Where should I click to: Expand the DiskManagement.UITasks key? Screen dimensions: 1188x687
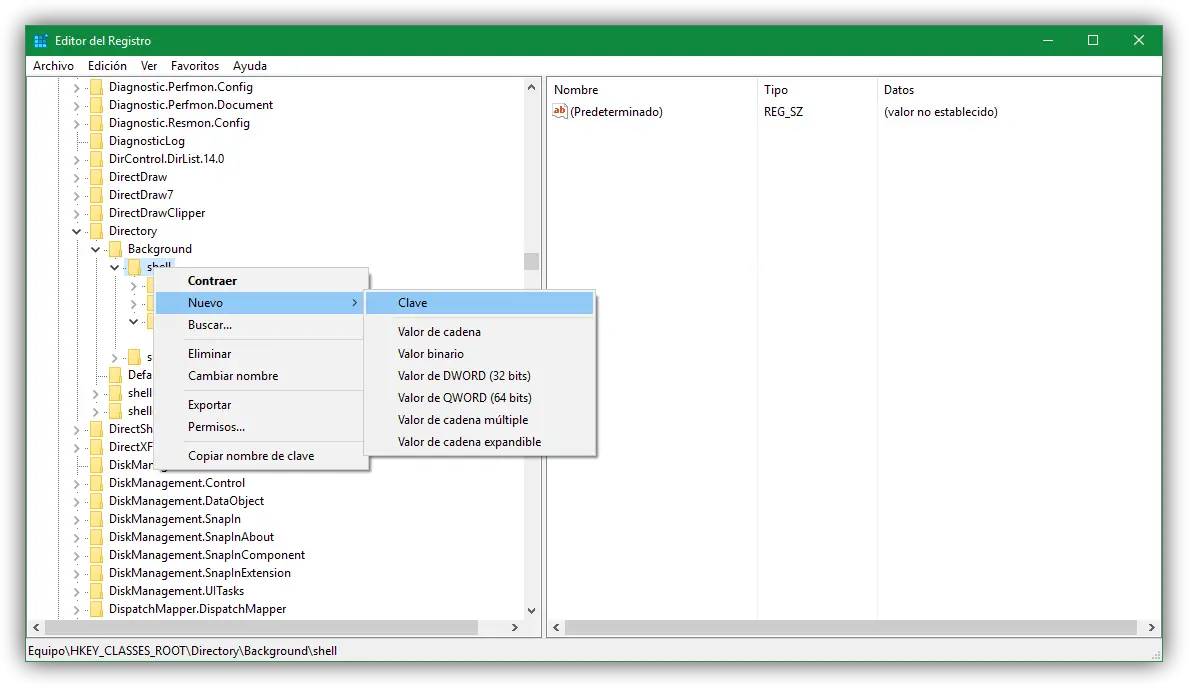[x=77, y=592]
